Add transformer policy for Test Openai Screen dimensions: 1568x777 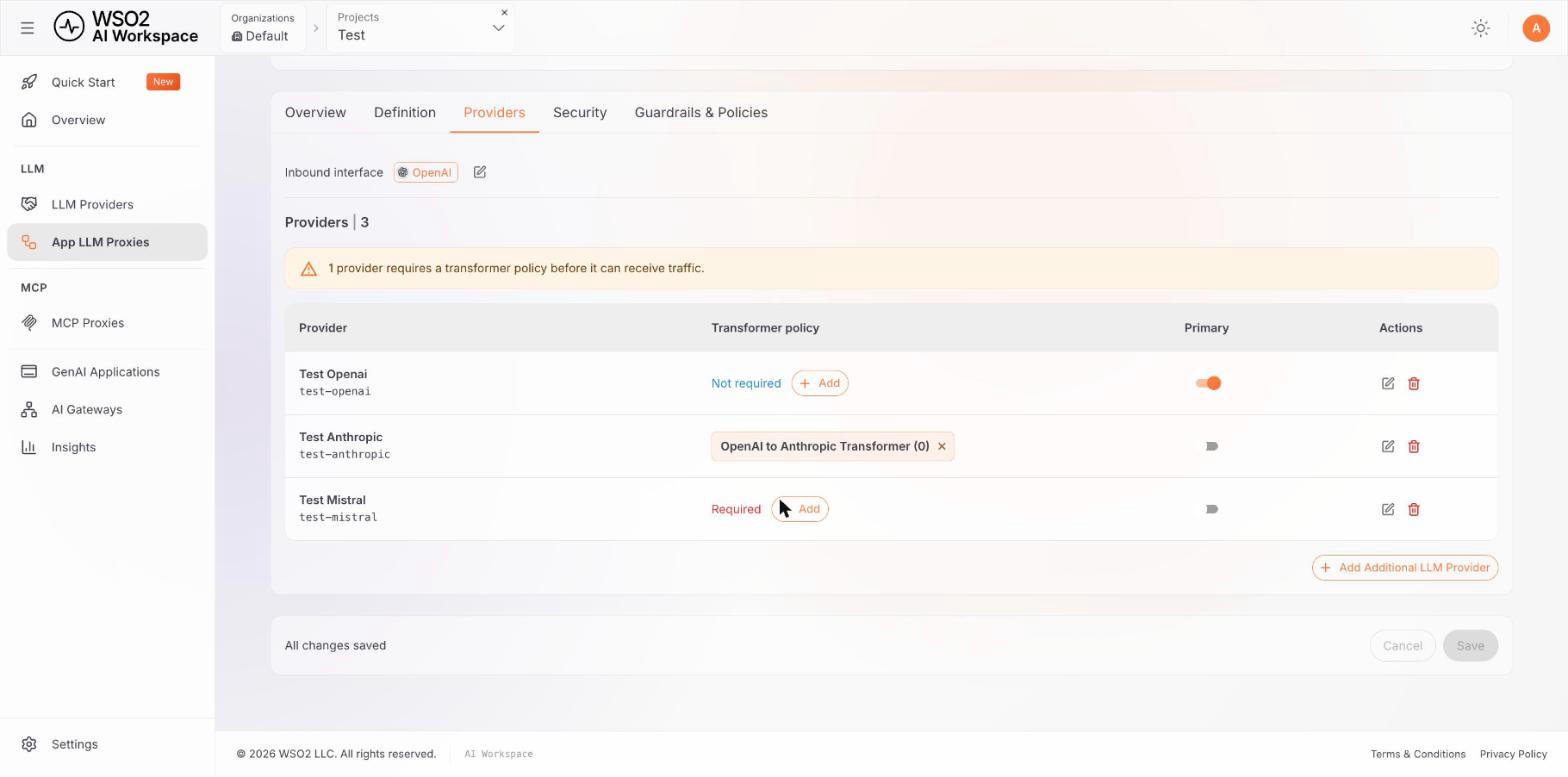[820, 383]
